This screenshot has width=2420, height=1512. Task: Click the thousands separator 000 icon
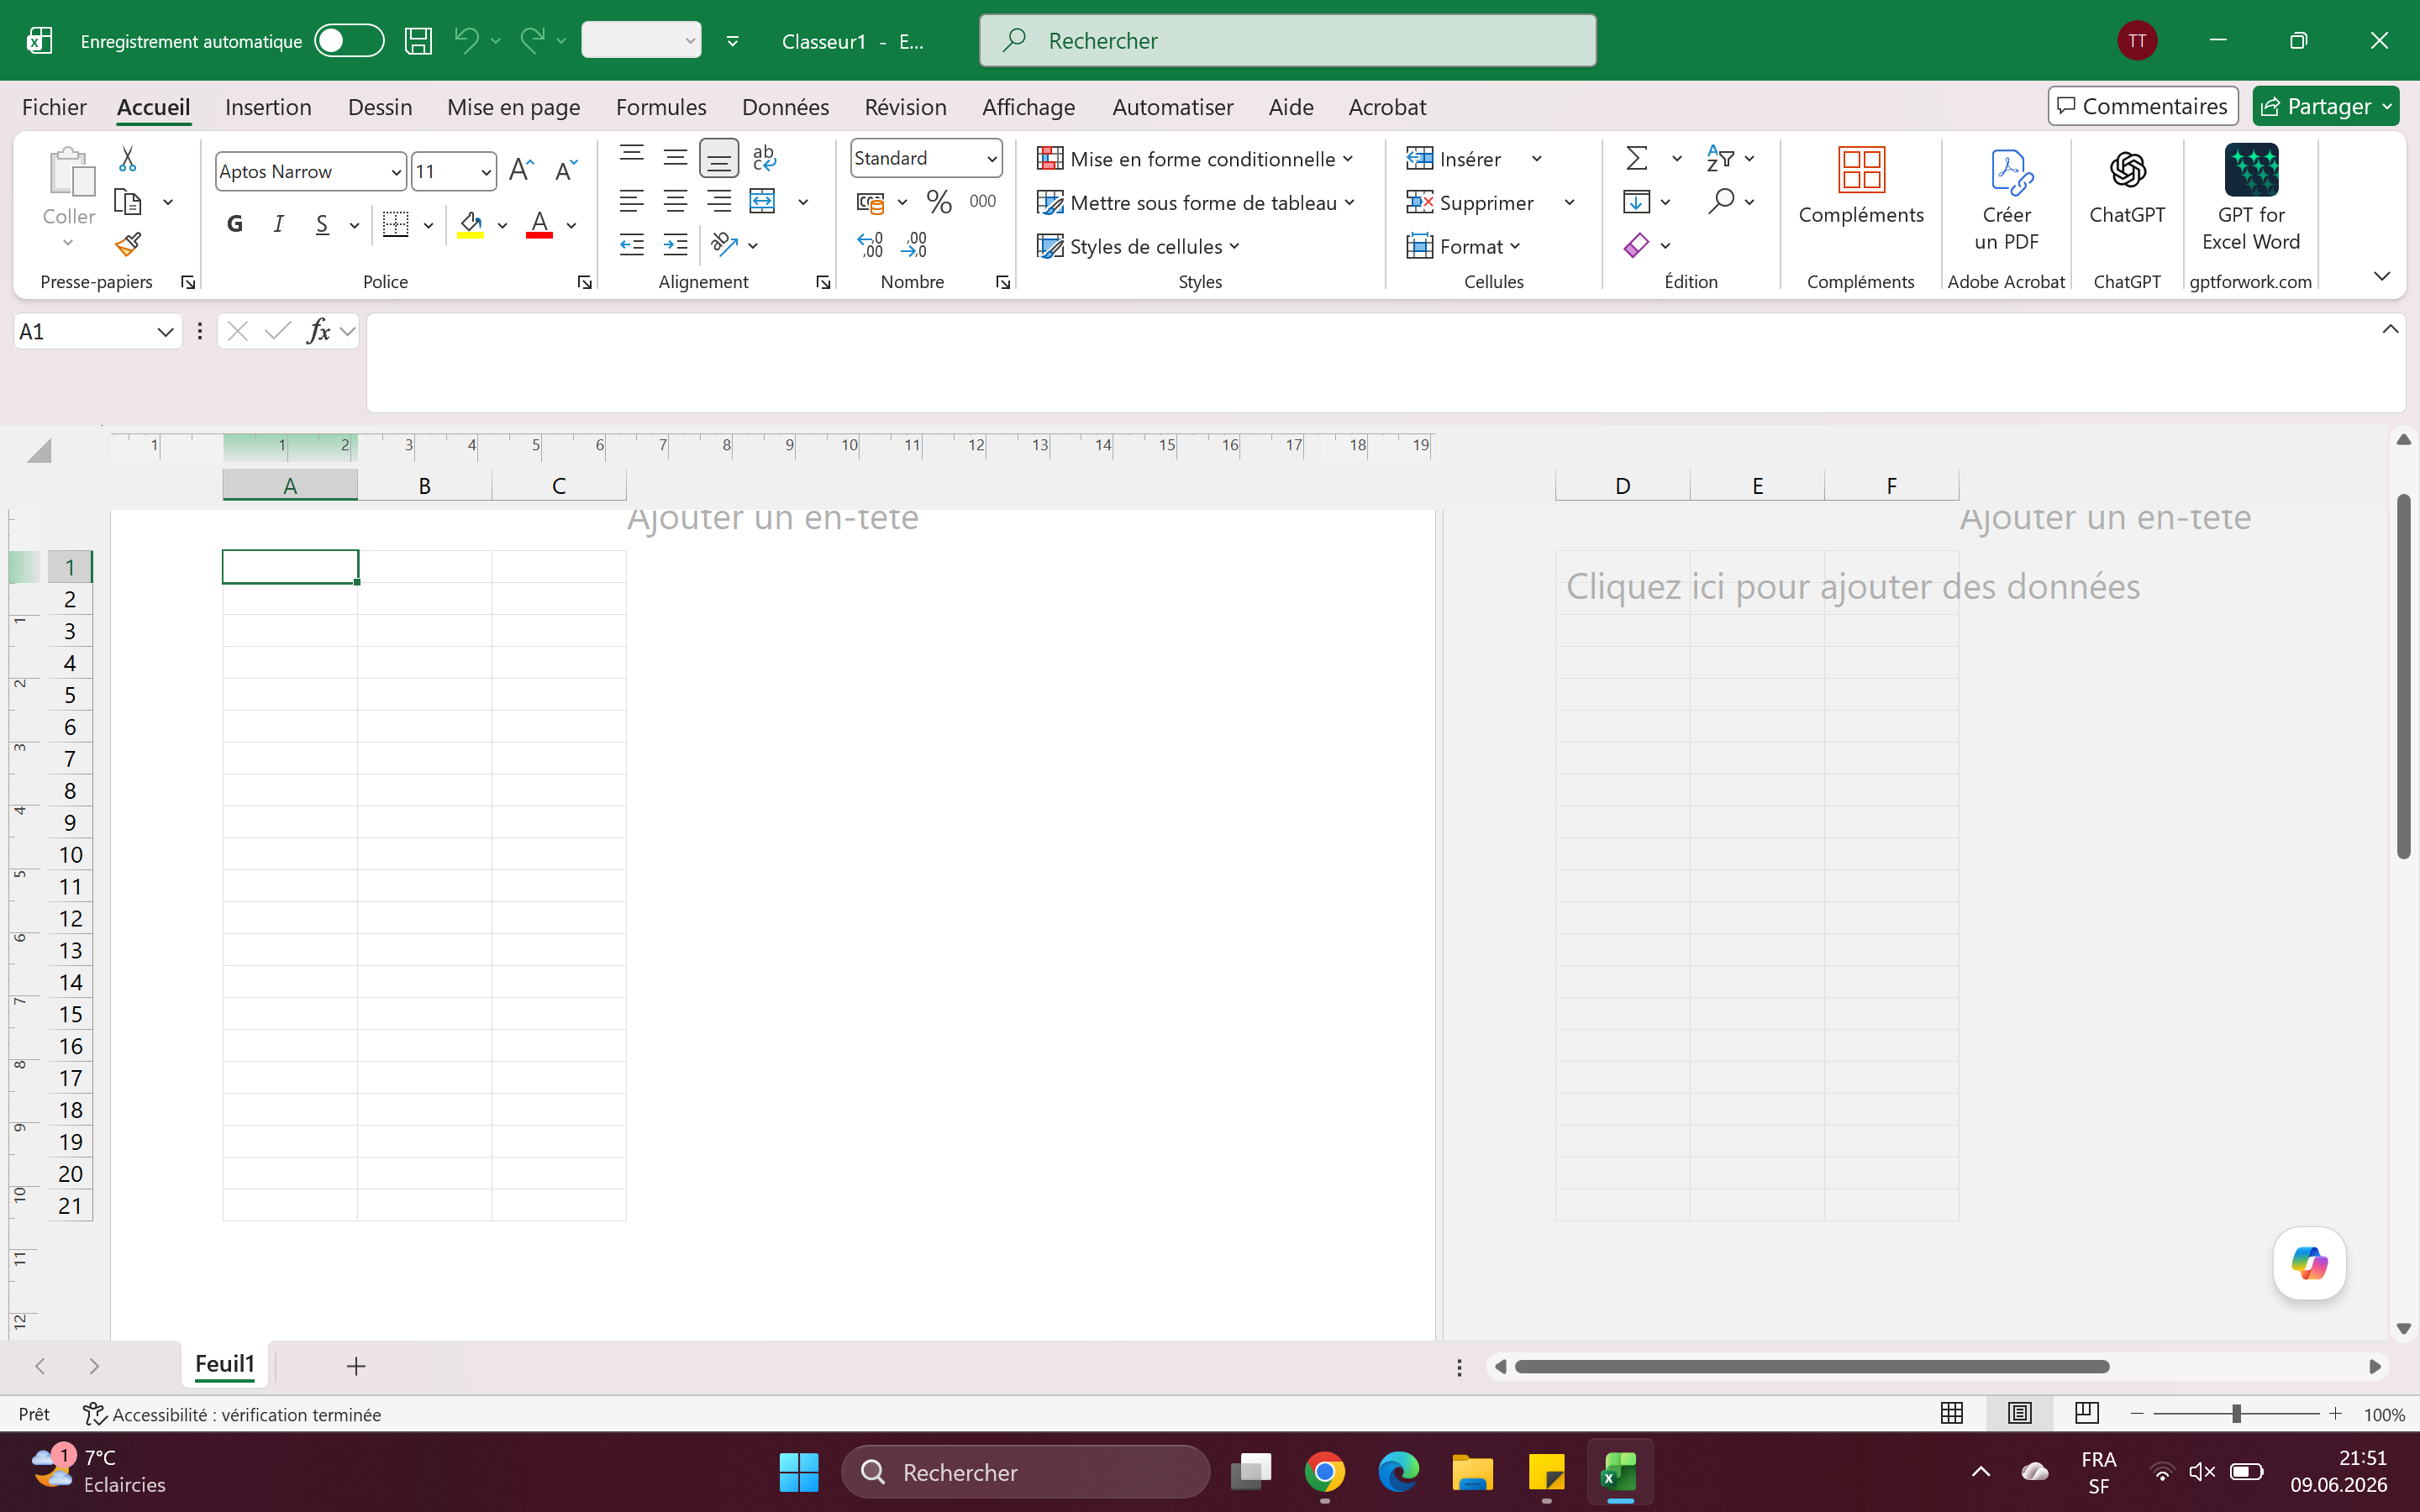click(x=982, y=201)
